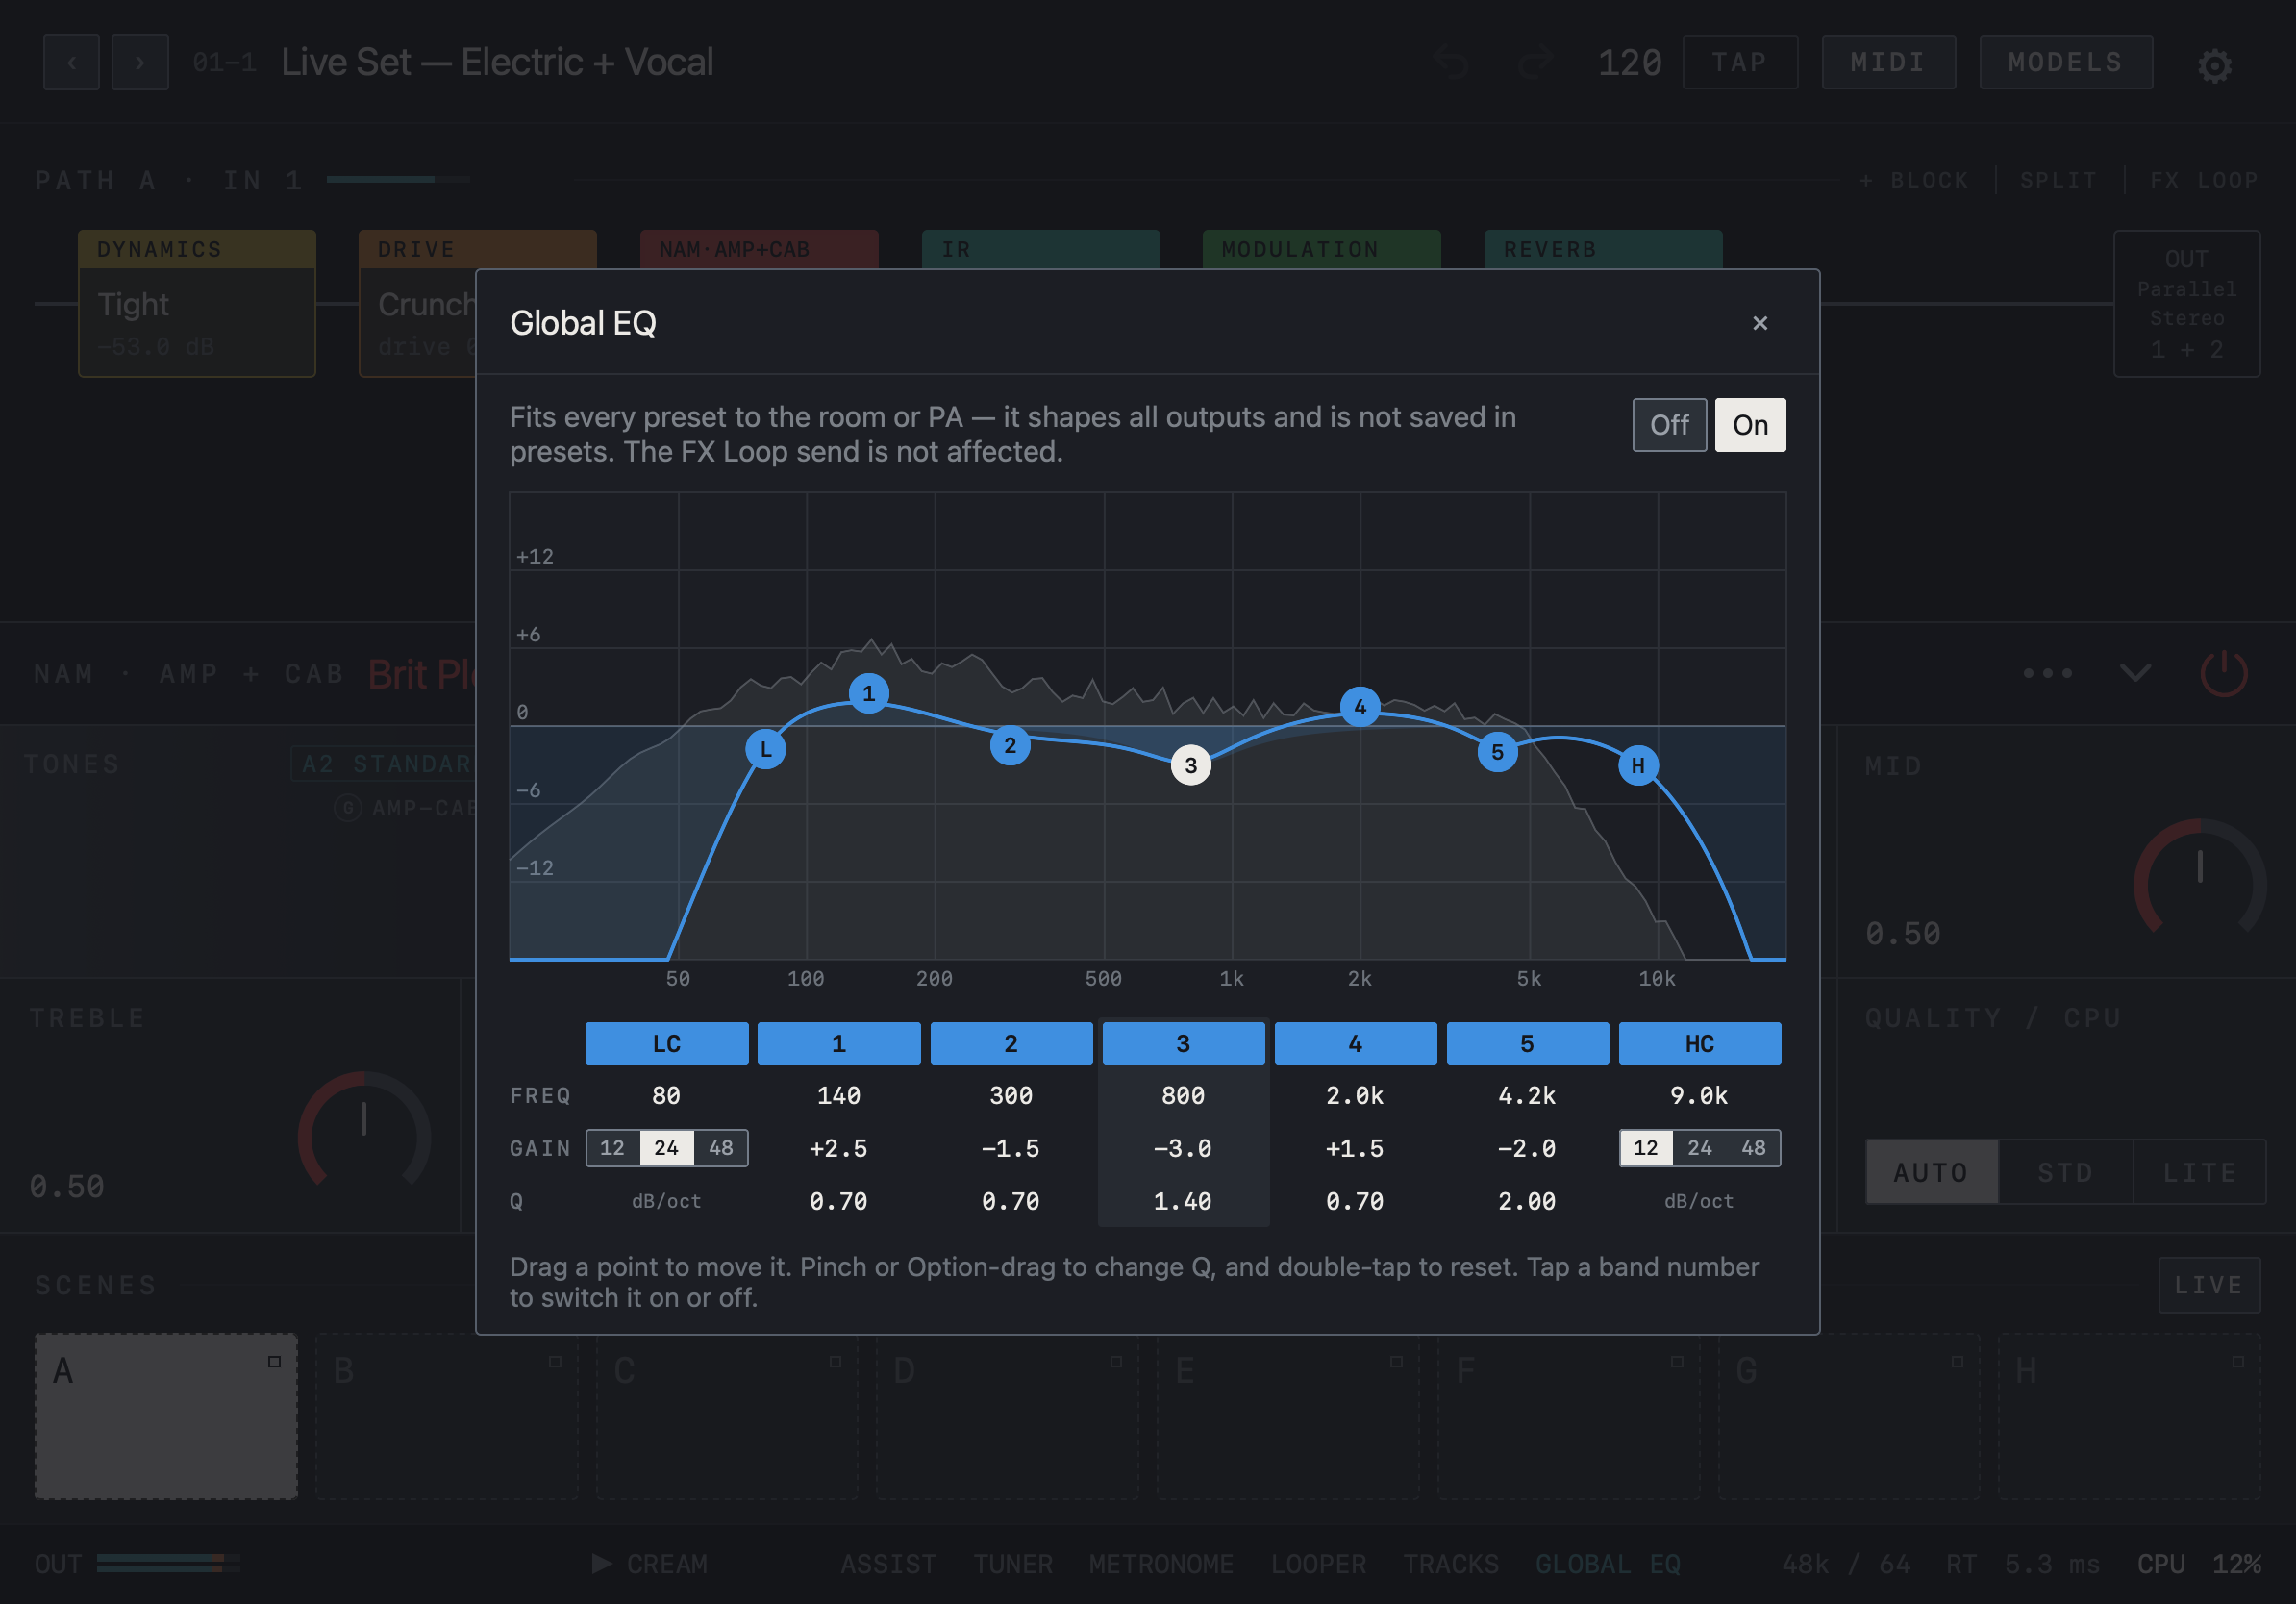Toggle band 3 header on or off

point(1182,1043)
